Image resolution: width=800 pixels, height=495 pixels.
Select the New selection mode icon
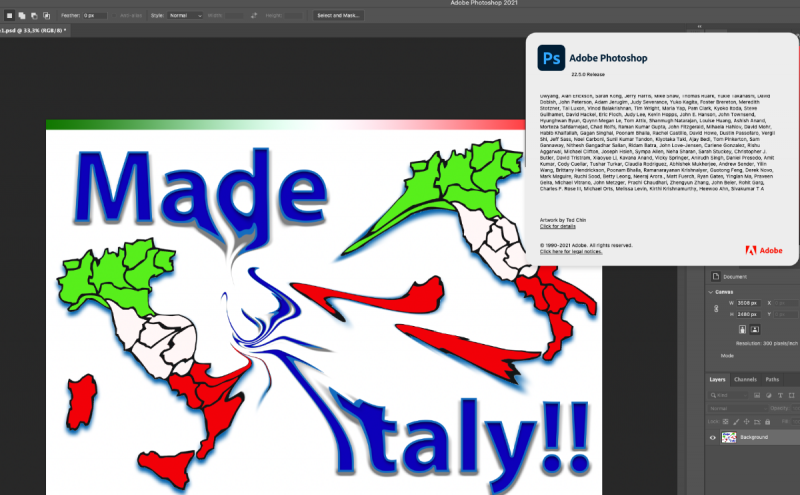[x=9, y=16]
